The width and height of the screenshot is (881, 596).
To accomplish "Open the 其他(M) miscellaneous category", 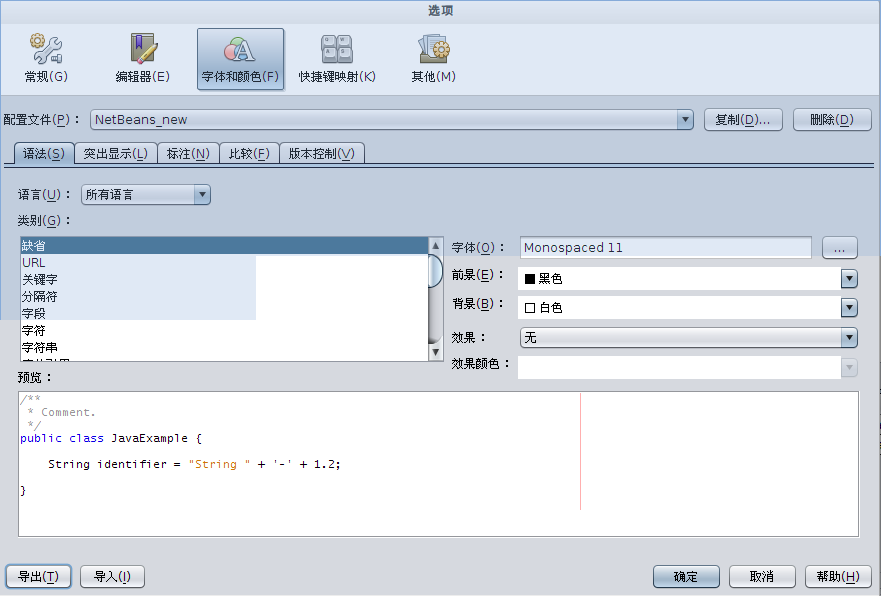I will click(433, 59).
